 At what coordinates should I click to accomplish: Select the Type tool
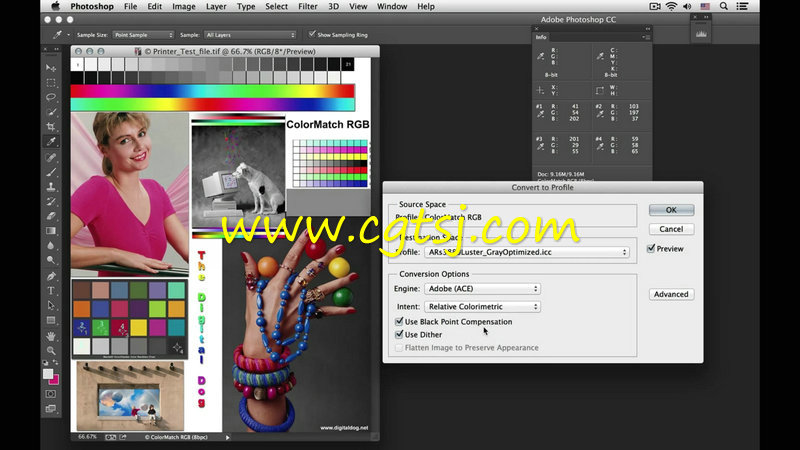point(51,291)
